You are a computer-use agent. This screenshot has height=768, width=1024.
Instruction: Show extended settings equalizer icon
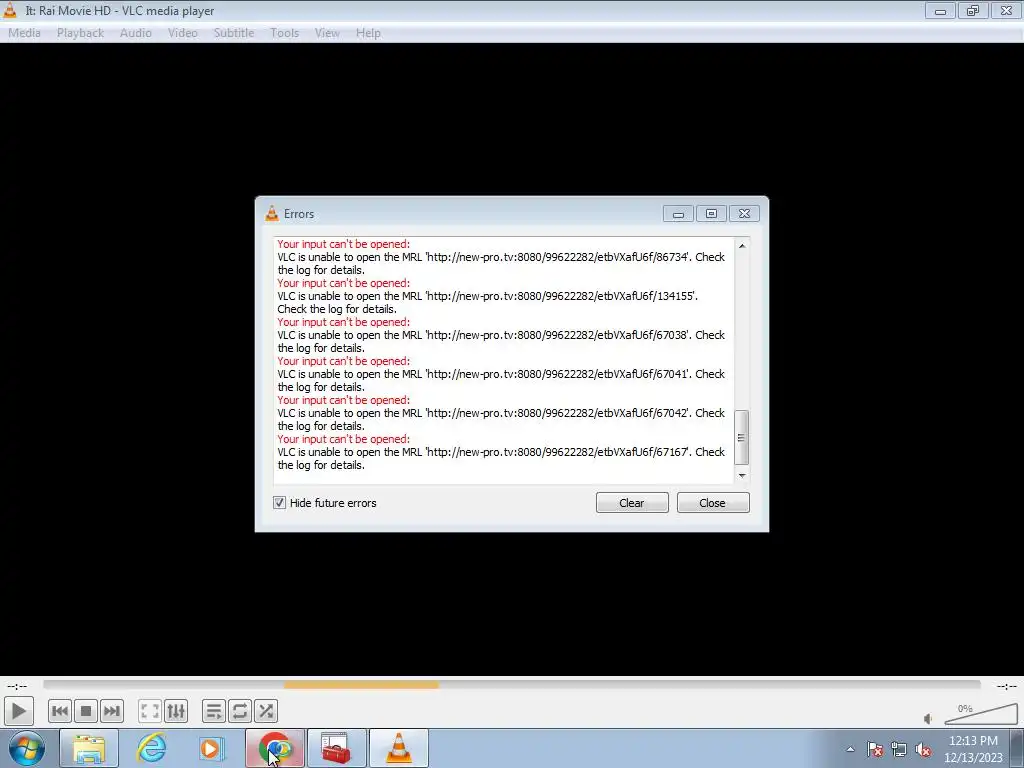176,711
